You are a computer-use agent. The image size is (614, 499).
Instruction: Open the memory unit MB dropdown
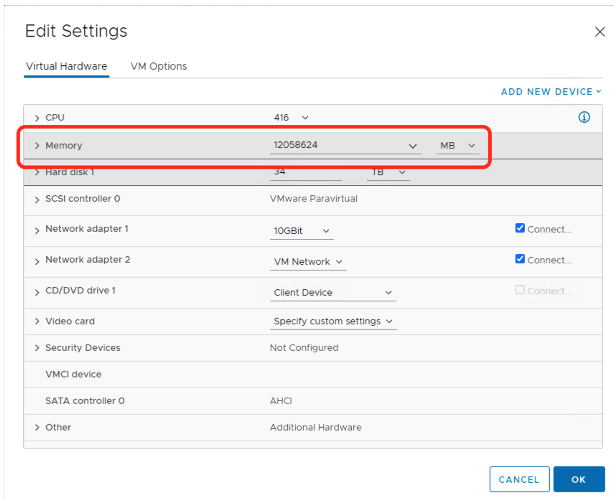[458, 146]
